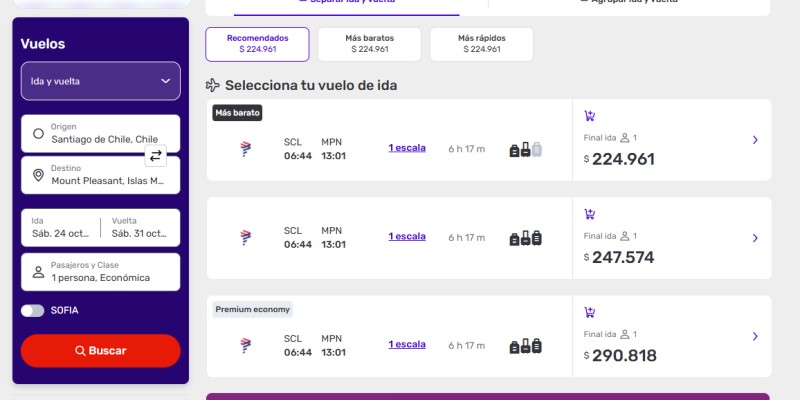Click airline logo of Premium economy flight
Viewport: 800px width, 400px height.
(x=246, y=345)
